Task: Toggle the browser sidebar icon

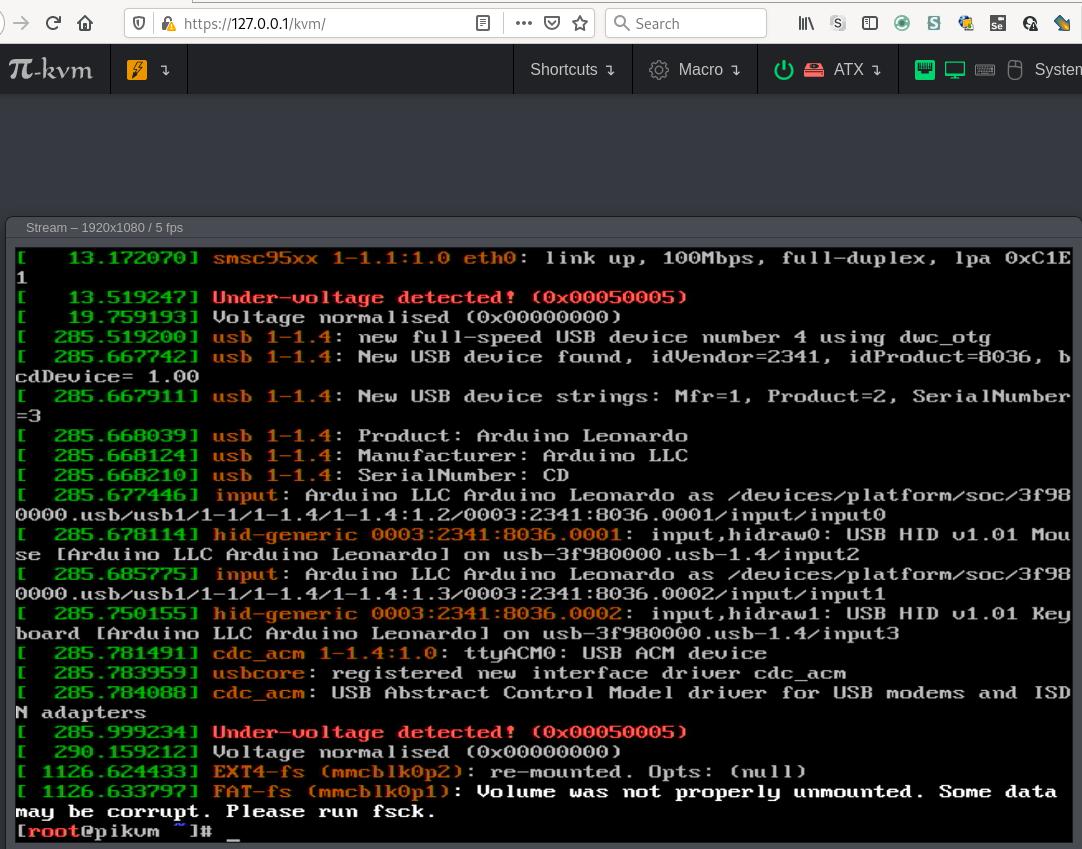Action: point(869,23)
